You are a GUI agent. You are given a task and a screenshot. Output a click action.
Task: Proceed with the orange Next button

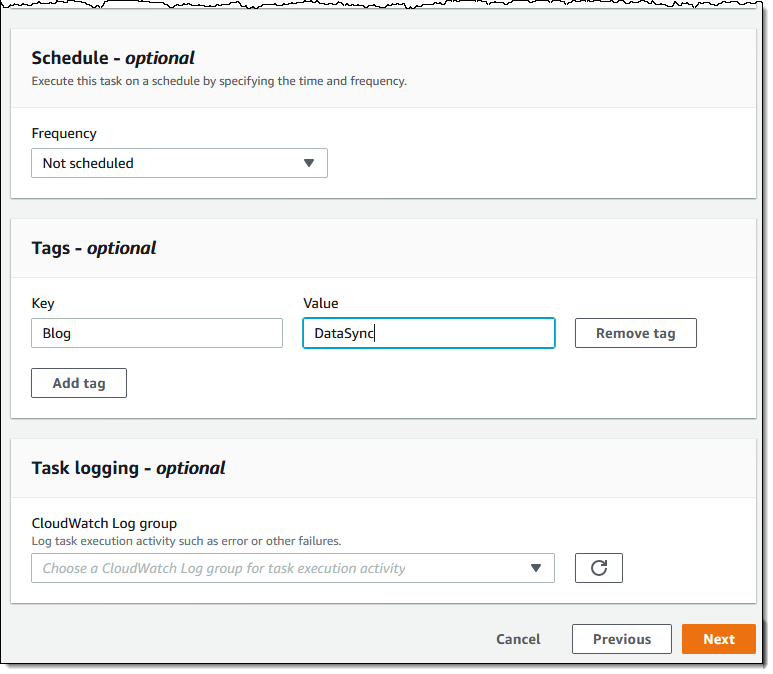pyautogui.click(x=718, y=639)
